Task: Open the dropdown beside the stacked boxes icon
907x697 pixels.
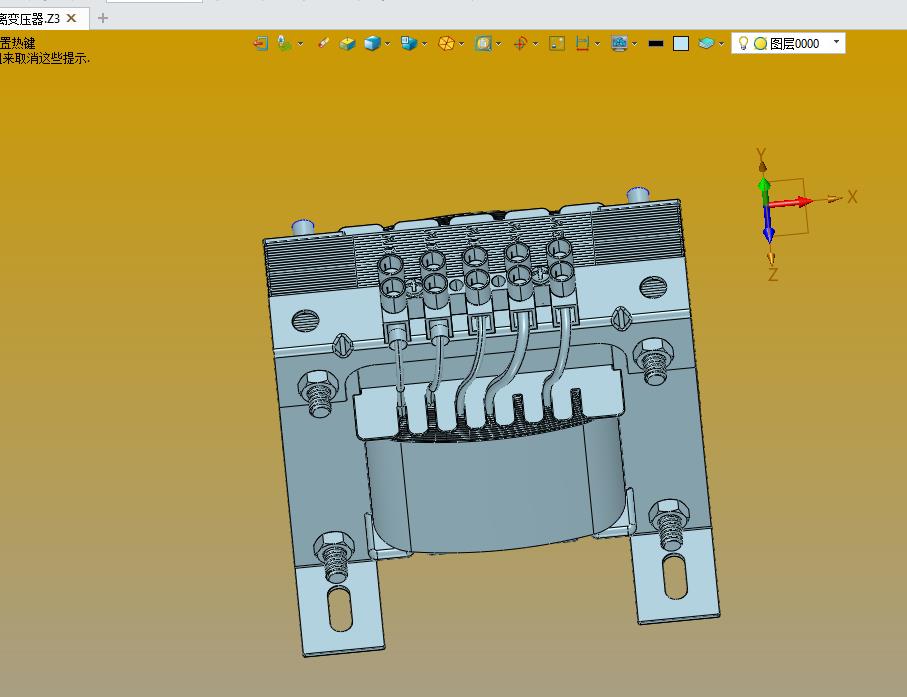Action: click(424, 44)
